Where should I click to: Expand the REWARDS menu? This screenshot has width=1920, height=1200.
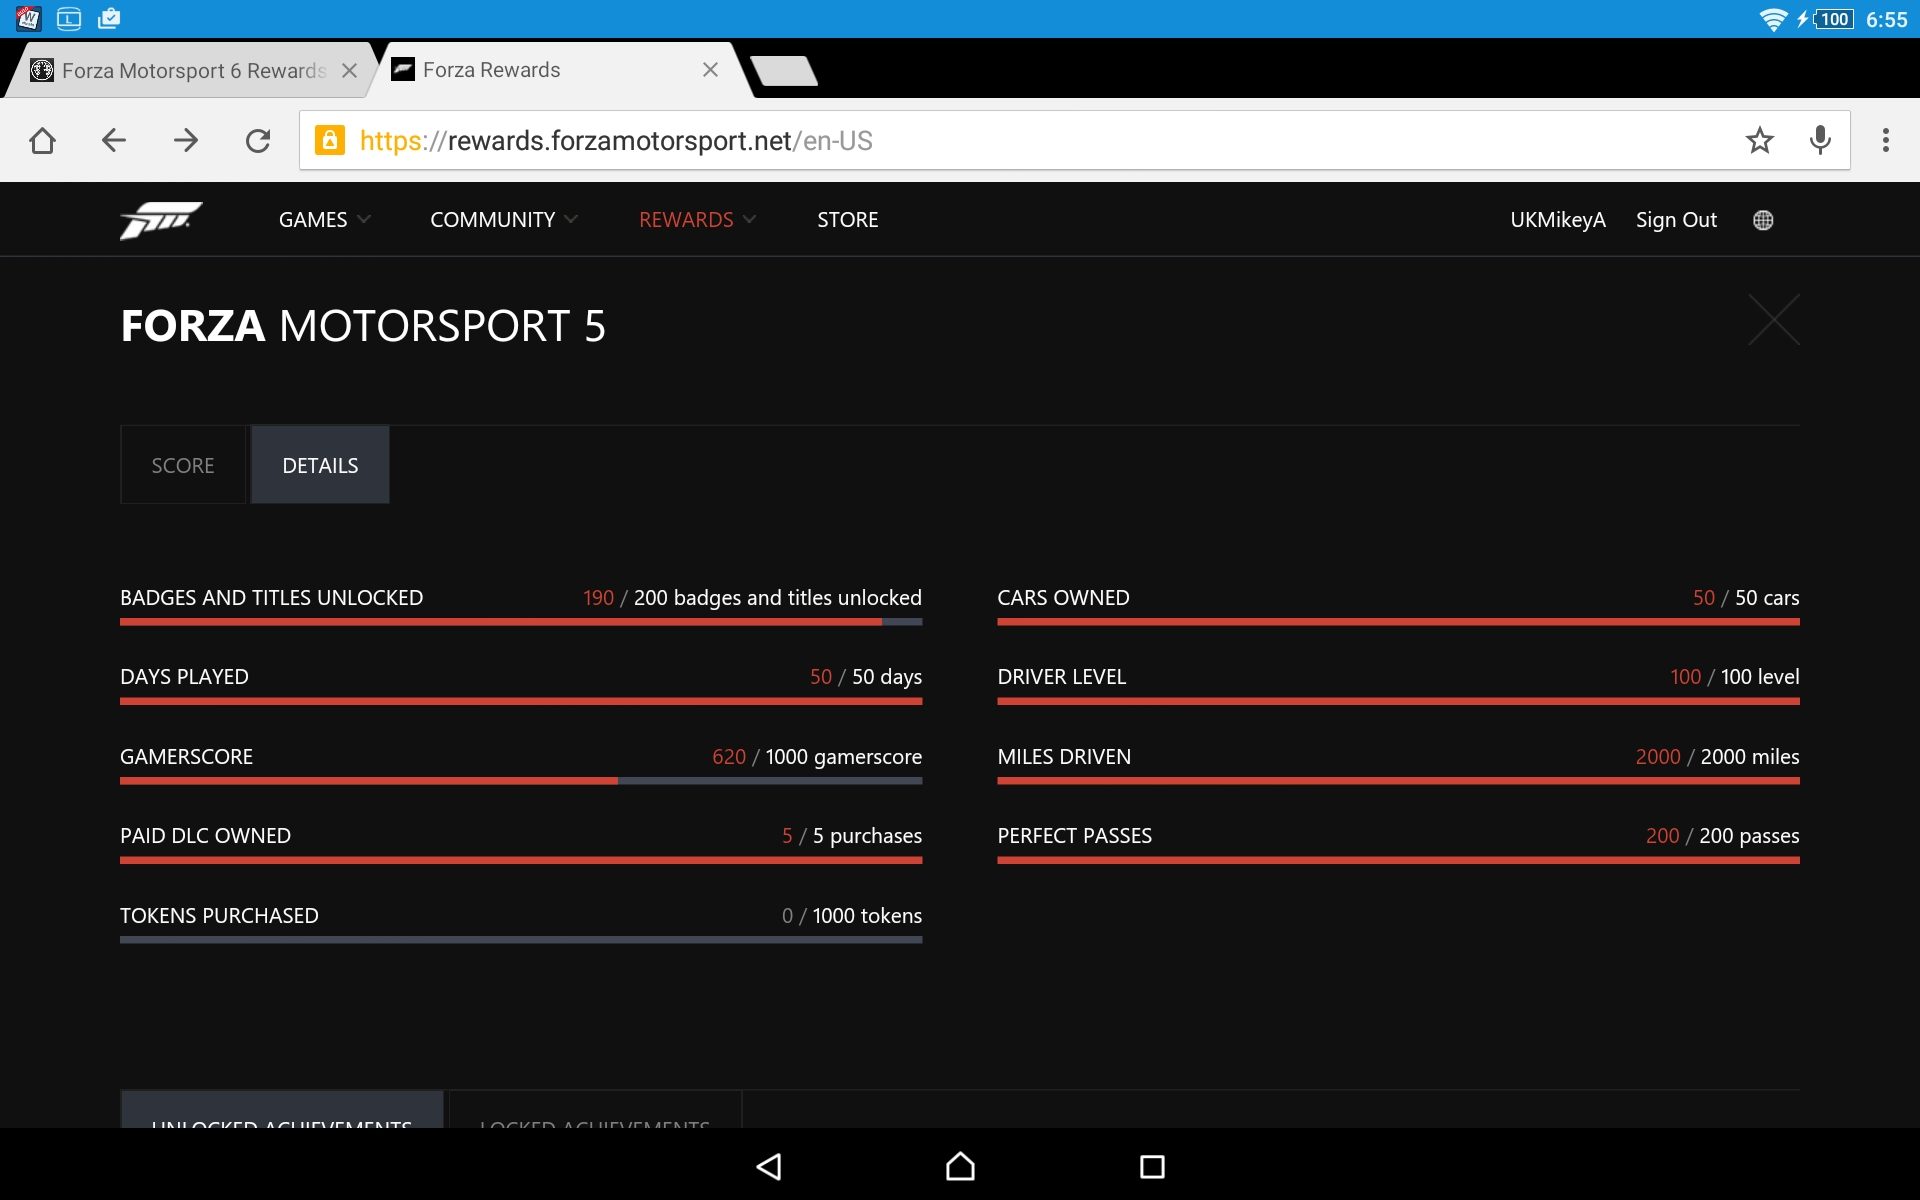tap(697, 220)
